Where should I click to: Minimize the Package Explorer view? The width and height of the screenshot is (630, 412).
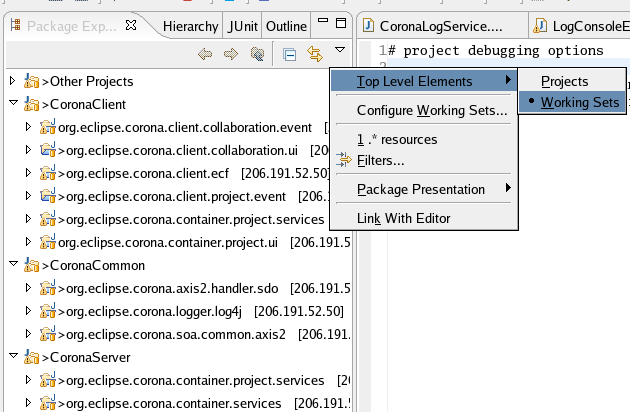(323, 20)
